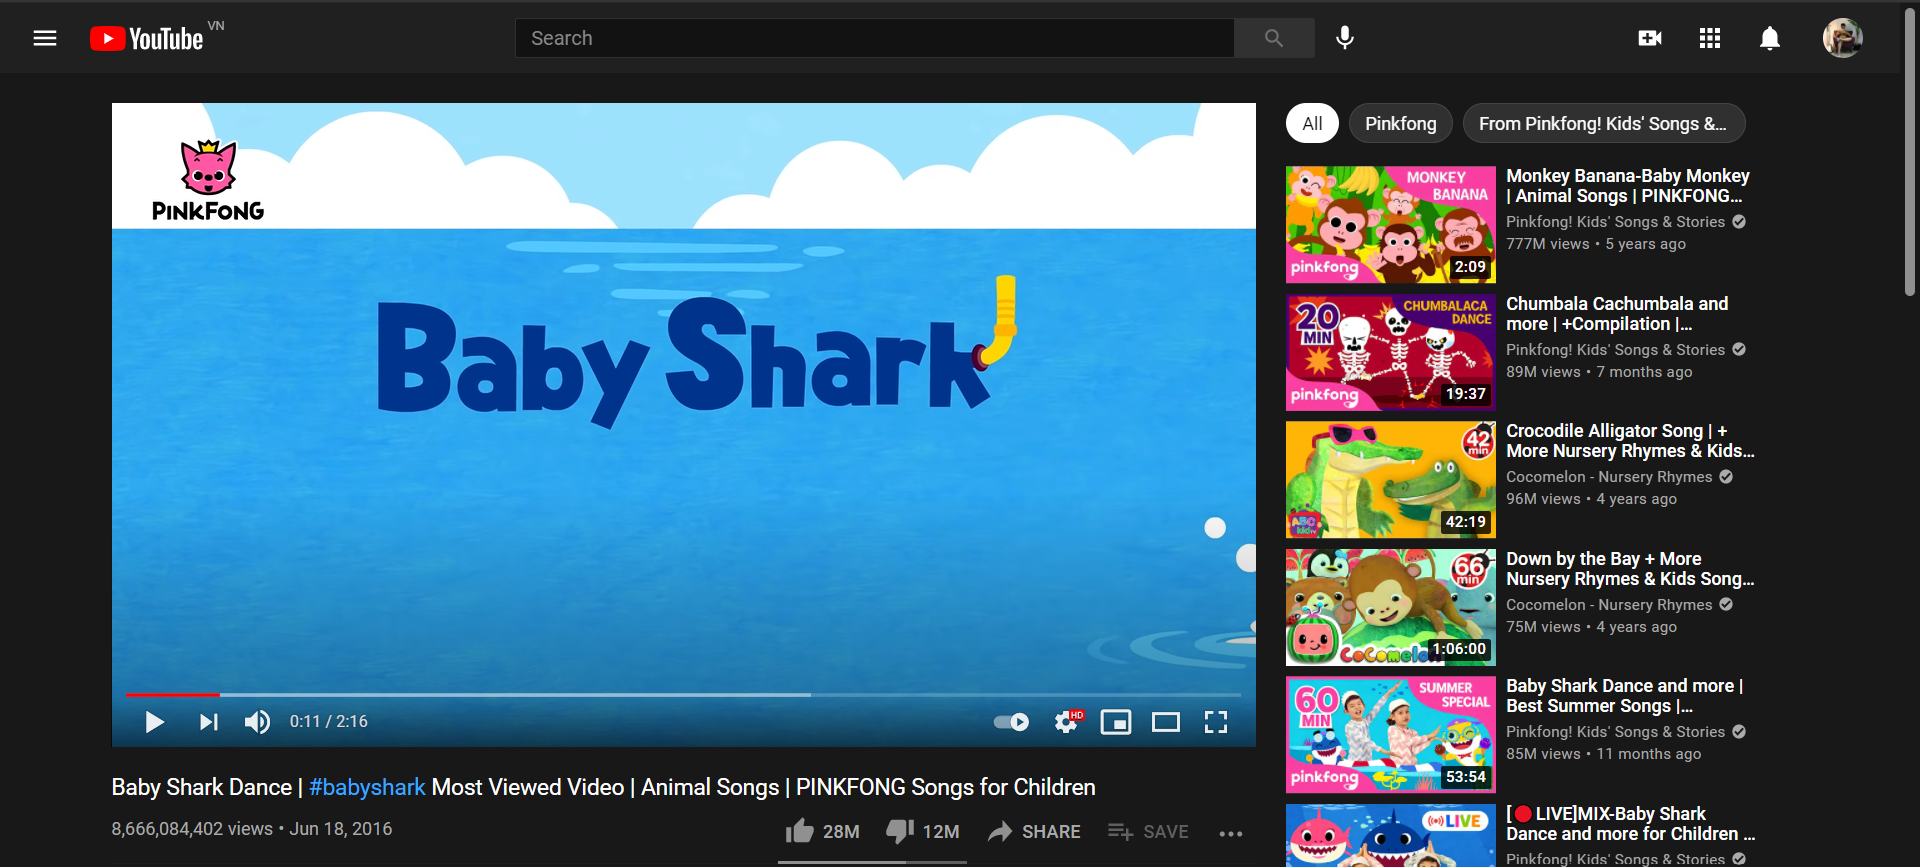Enter full screen mode
The image size is (1920, 867).
click(1216, 722)
